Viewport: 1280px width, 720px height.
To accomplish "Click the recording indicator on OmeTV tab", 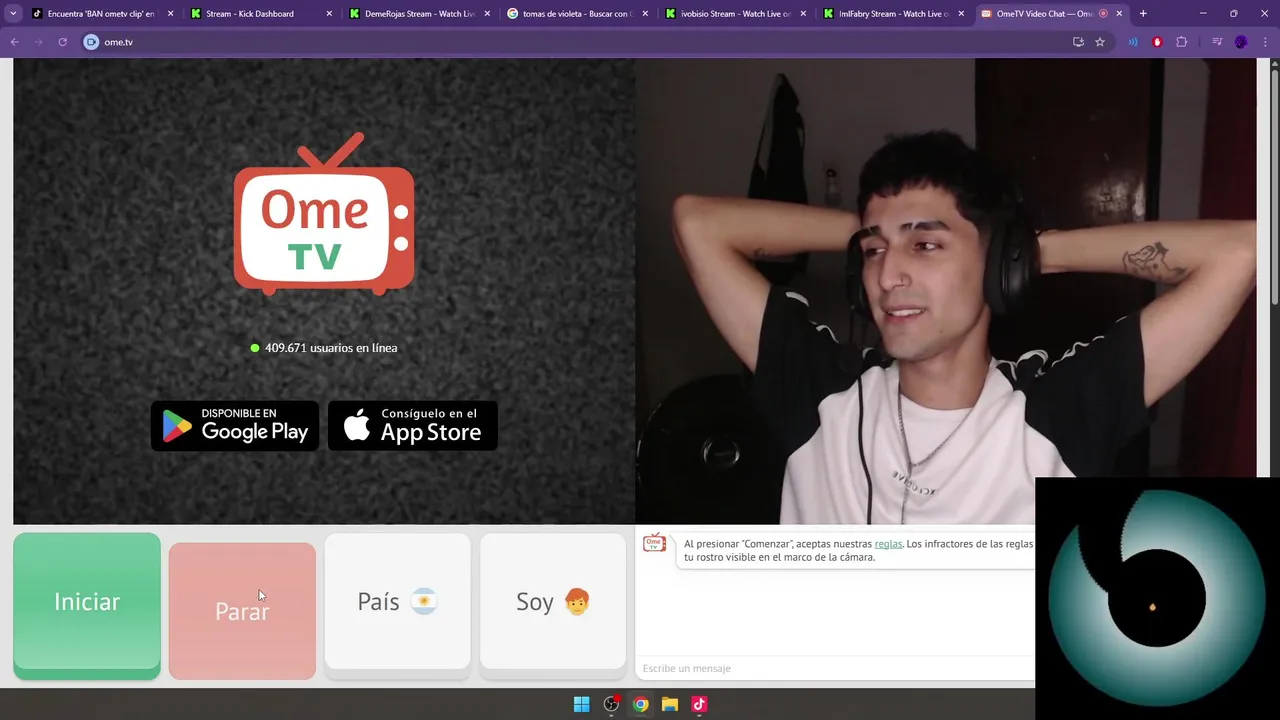I will [1103, 14].
